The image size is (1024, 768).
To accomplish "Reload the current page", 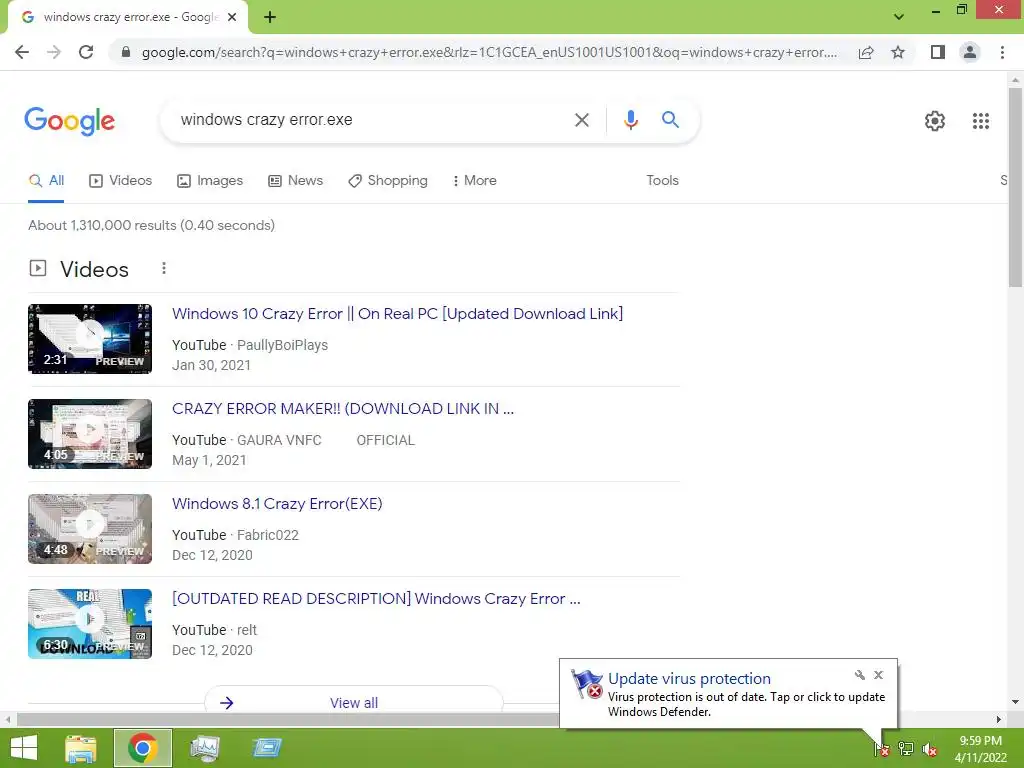I will [x=86, y=52].
